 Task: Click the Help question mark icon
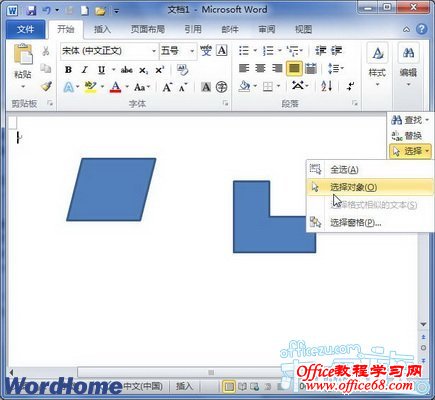pos(422,29)
